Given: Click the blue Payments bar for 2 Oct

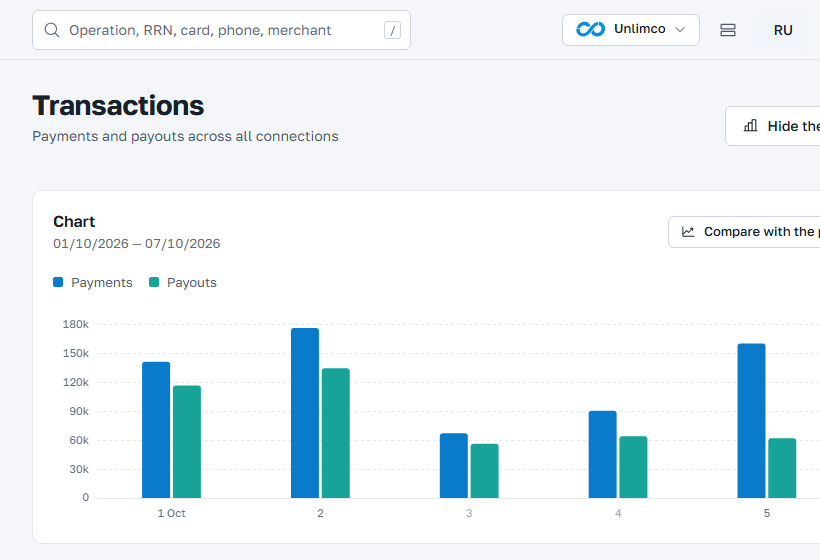Looking at the screenshot, I should pos(305,413).
